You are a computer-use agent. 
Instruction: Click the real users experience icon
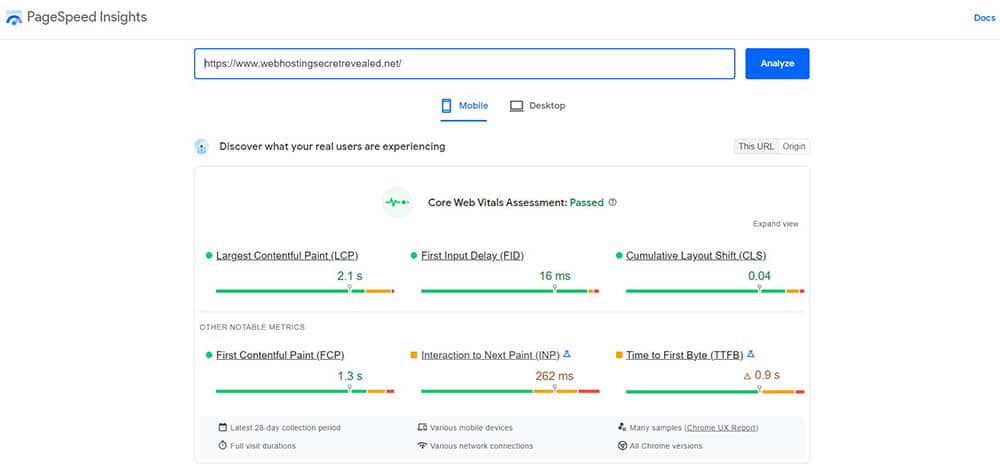[x=202, y=146]
